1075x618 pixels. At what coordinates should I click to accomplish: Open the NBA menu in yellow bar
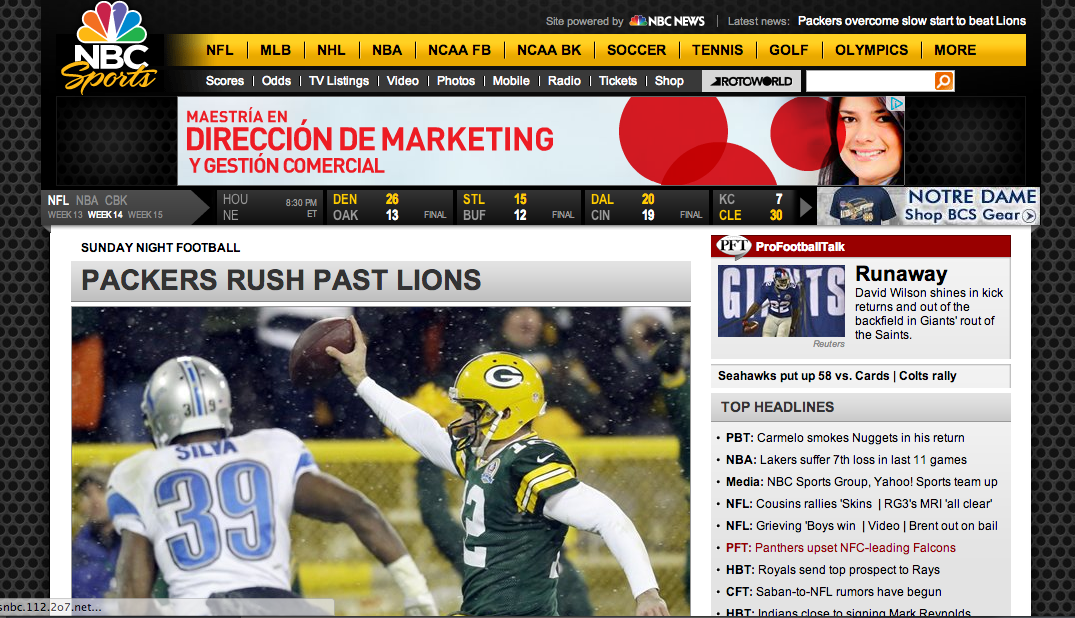(x=387, y=50)
